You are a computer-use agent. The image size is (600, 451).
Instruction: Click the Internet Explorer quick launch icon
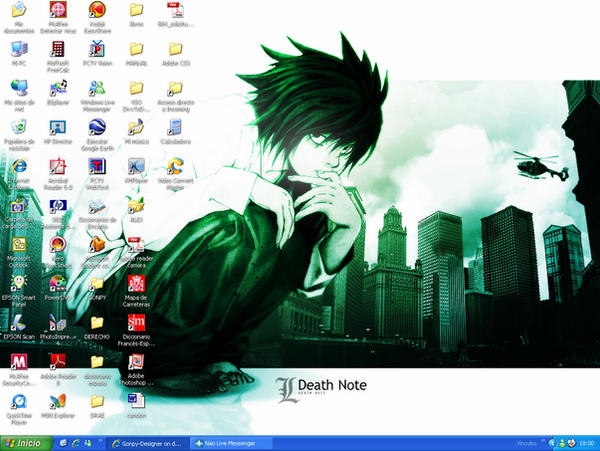(x=76, y=443)
